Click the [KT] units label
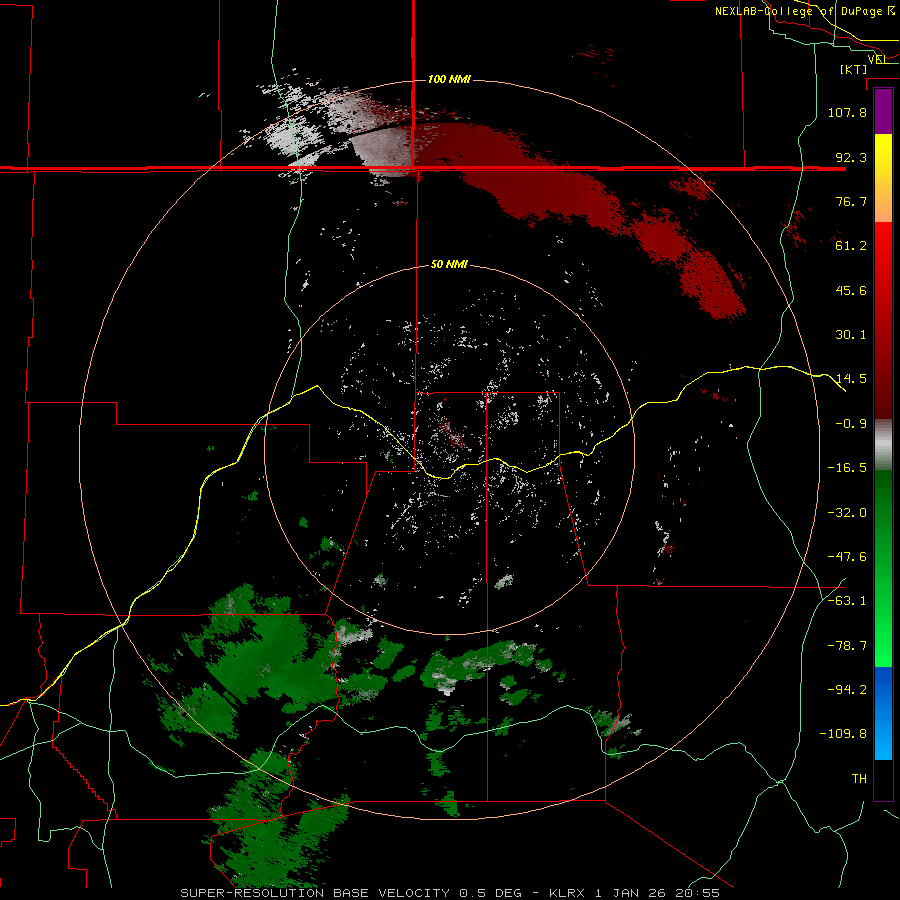Image resolution: width=900 pixels, height=900 pixels. tap(854, 69)
